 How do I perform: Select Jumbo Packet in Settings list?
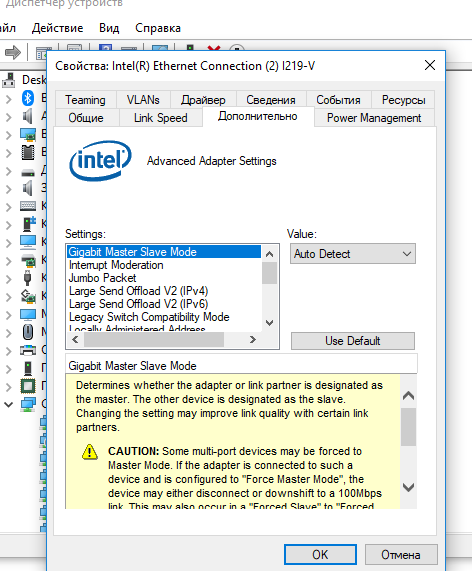(164, 278)
